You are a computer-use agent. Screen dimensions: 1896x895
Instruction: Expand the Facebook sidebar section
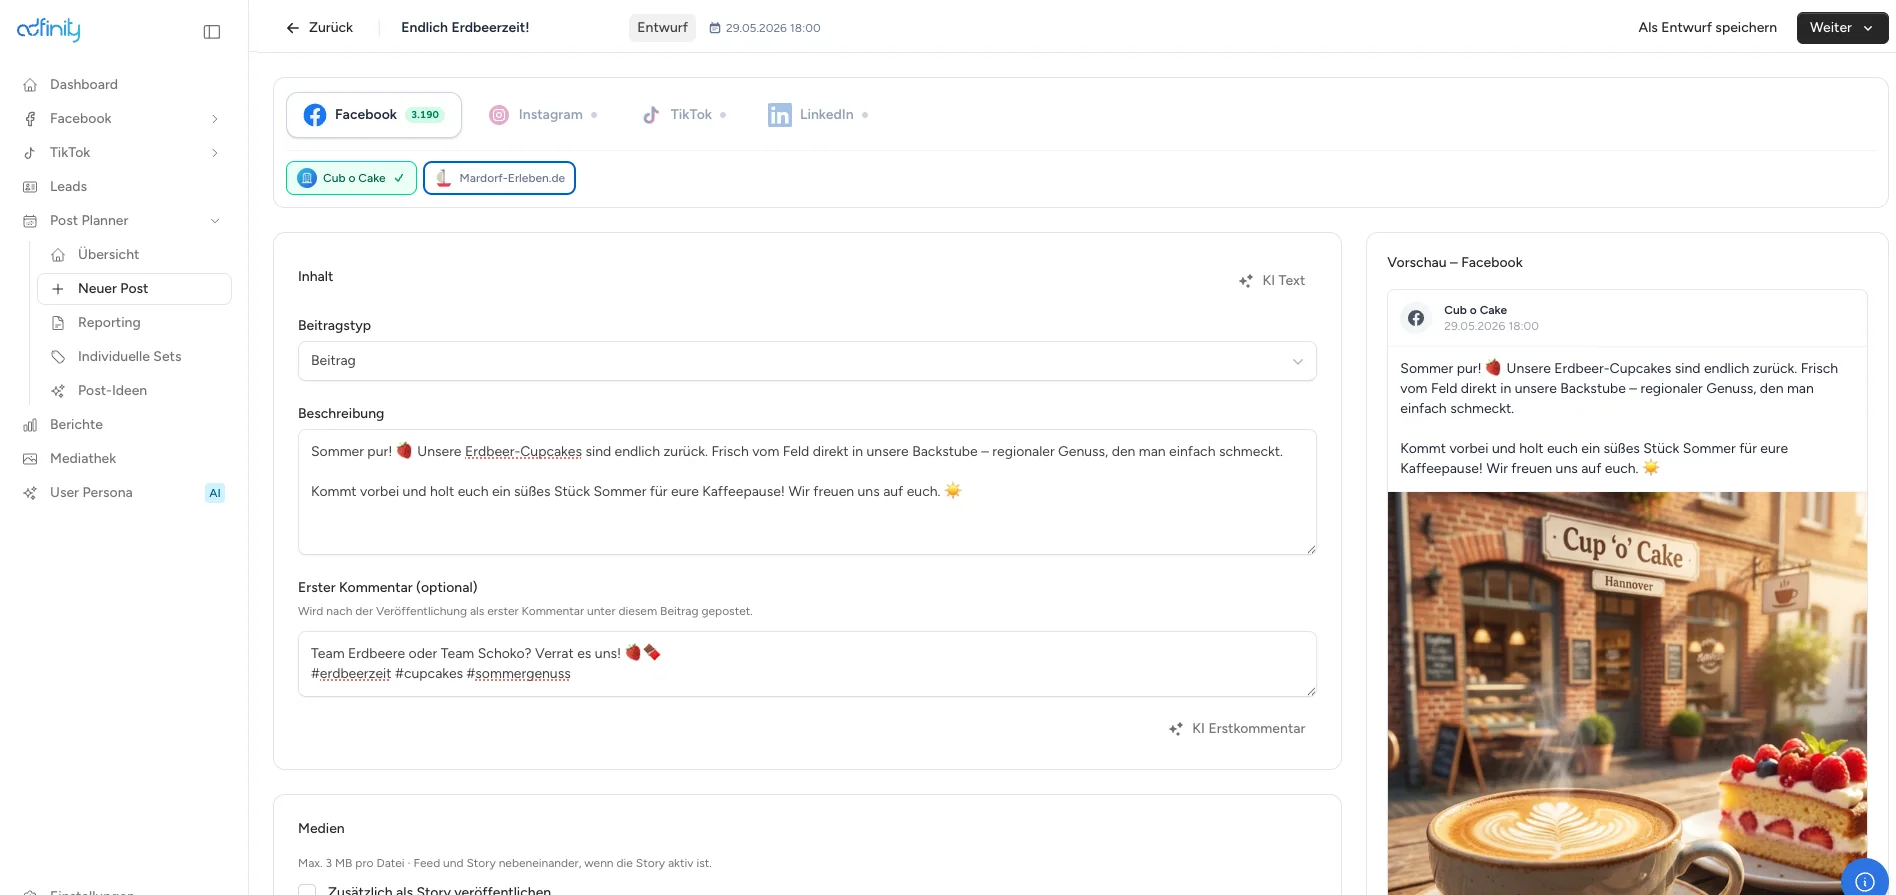(x=215, y=119)
